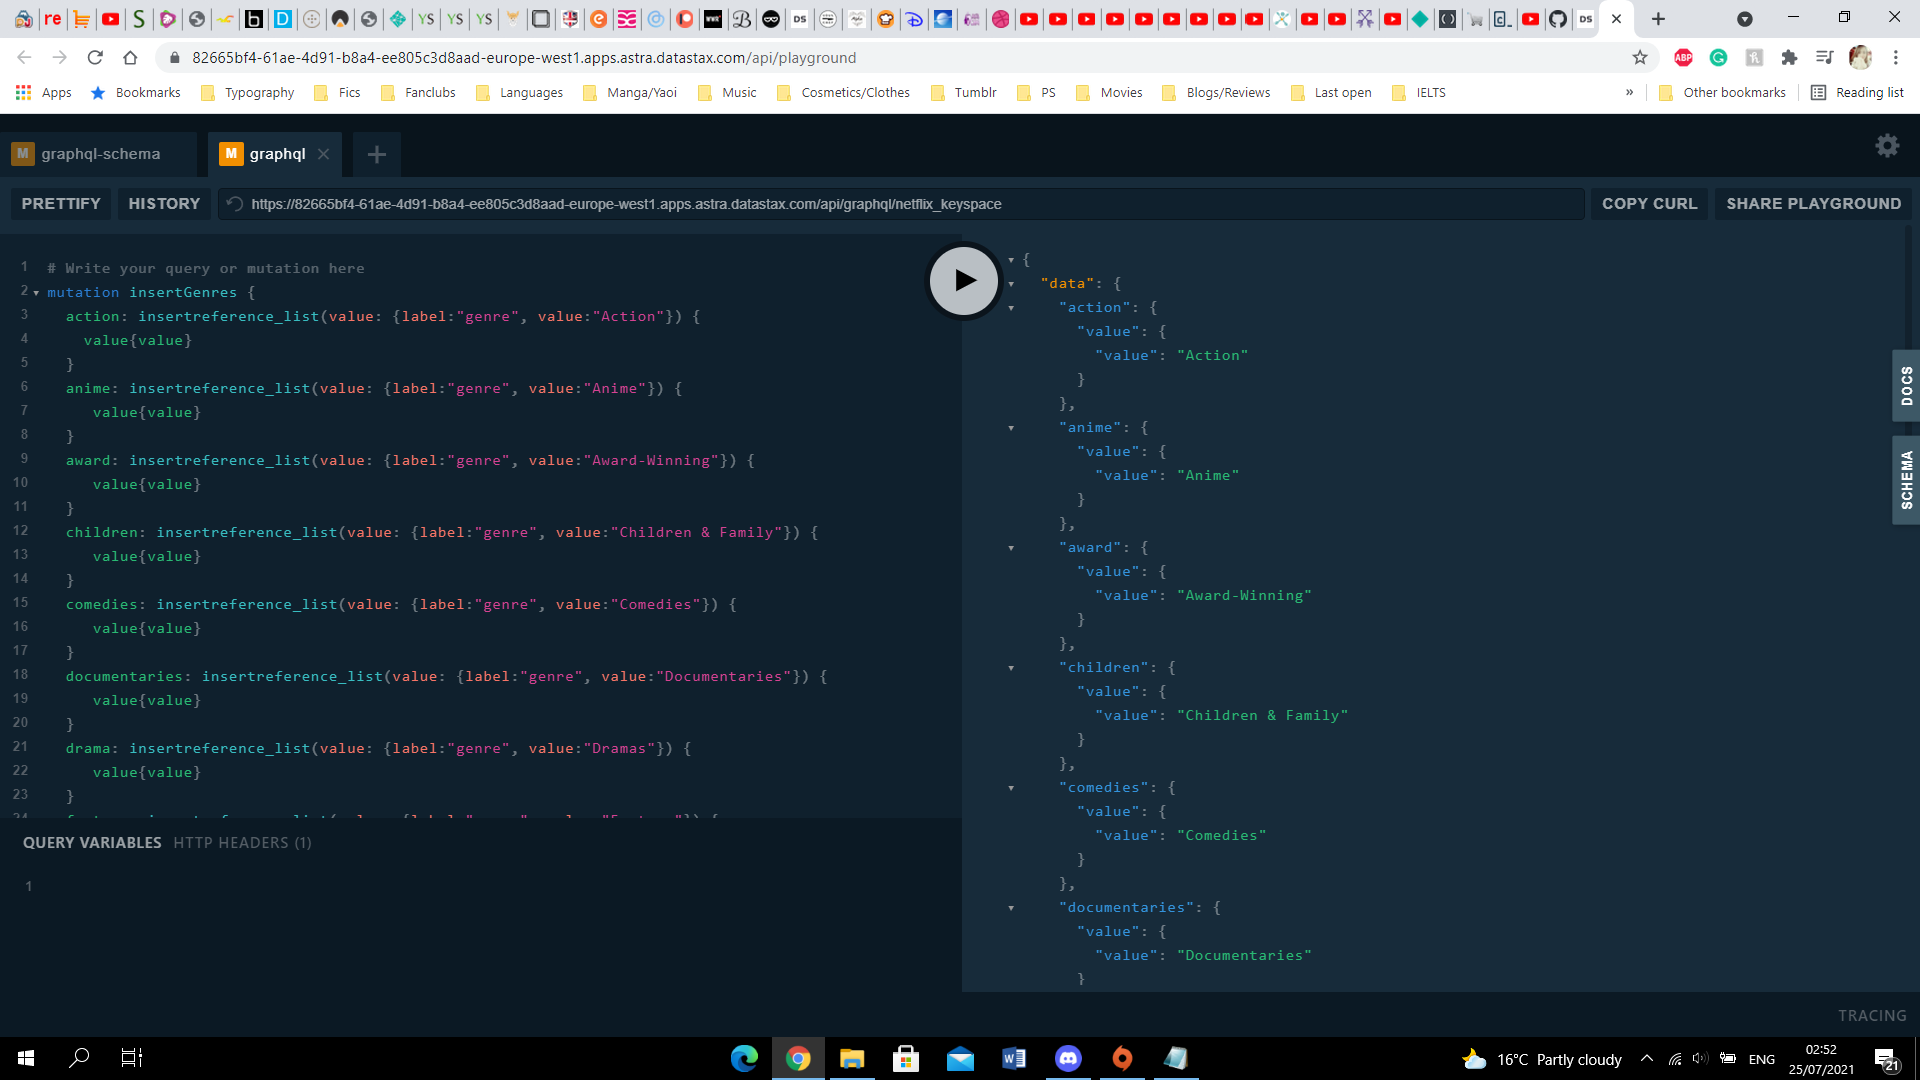The image size is (1920, 1080).
Task: Expand the bookmarks bar overflow chevron
Action: tap(1629, 92)
